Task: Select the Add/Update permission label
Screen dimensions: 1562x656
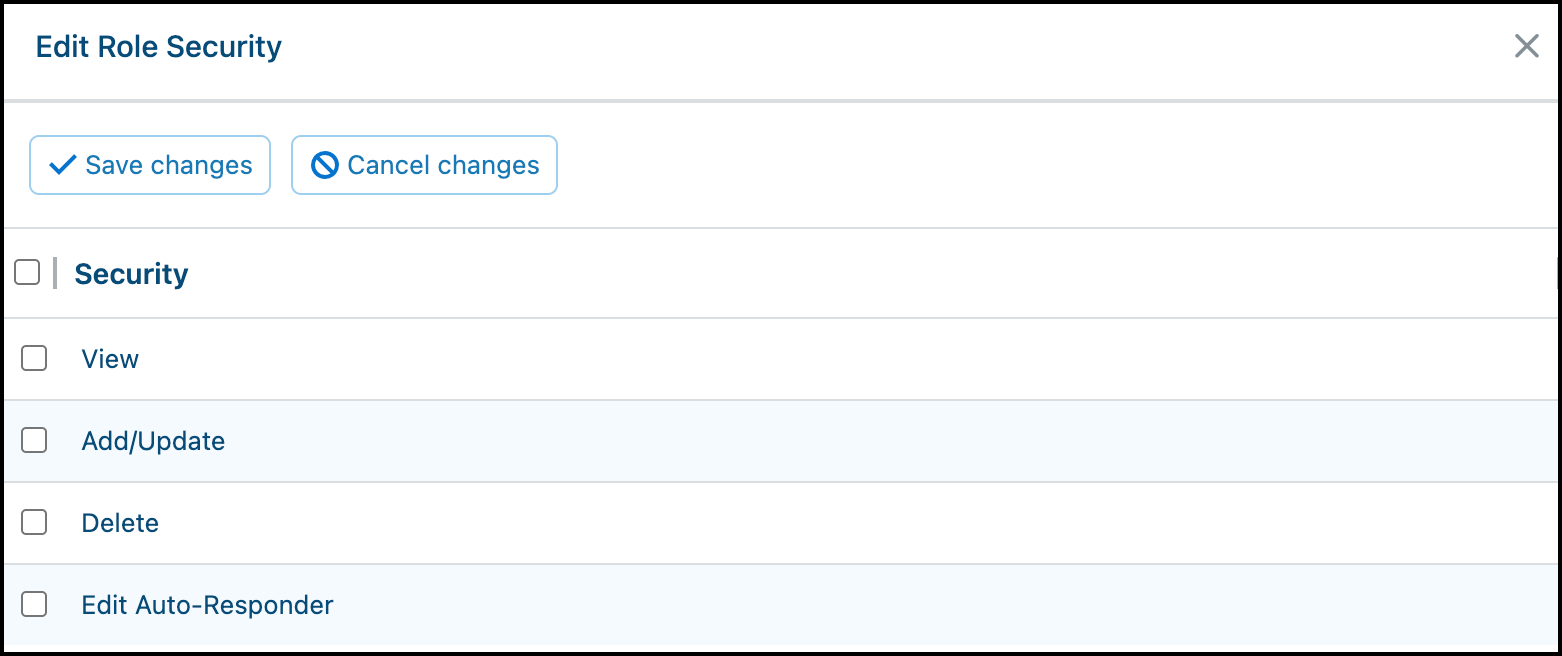Action: point(153,441)
